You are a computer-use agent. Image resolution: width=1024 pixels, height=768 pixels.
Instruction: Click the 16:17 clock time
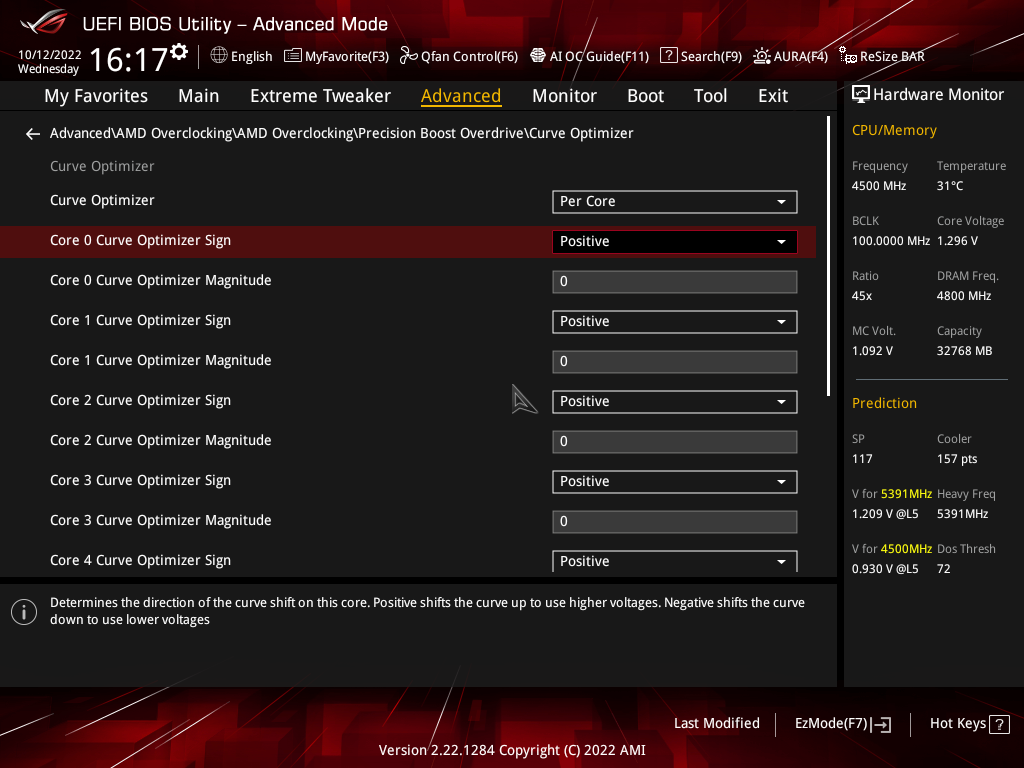click(x=128, y=59)
